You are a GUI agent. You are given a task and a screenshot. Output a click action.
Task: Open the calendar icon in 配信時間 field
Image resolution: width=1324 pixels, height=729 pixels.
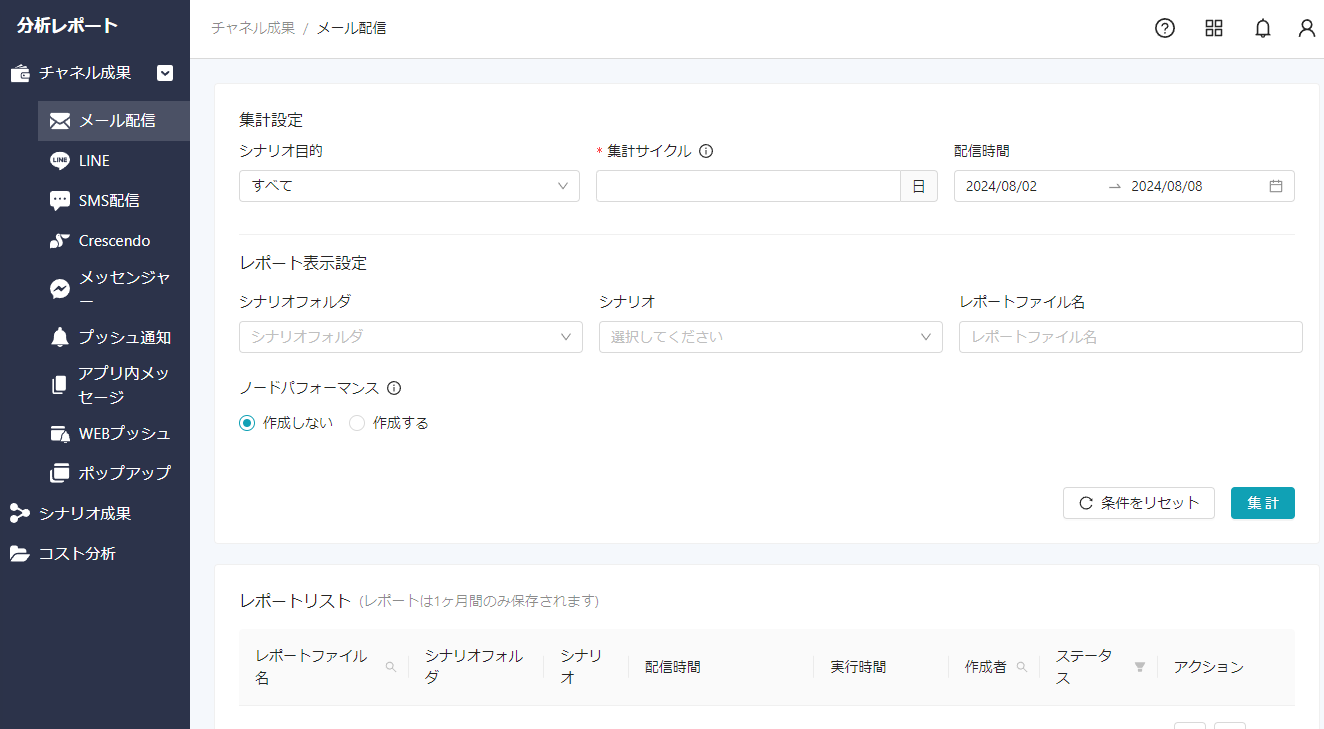click(1276, 185)
